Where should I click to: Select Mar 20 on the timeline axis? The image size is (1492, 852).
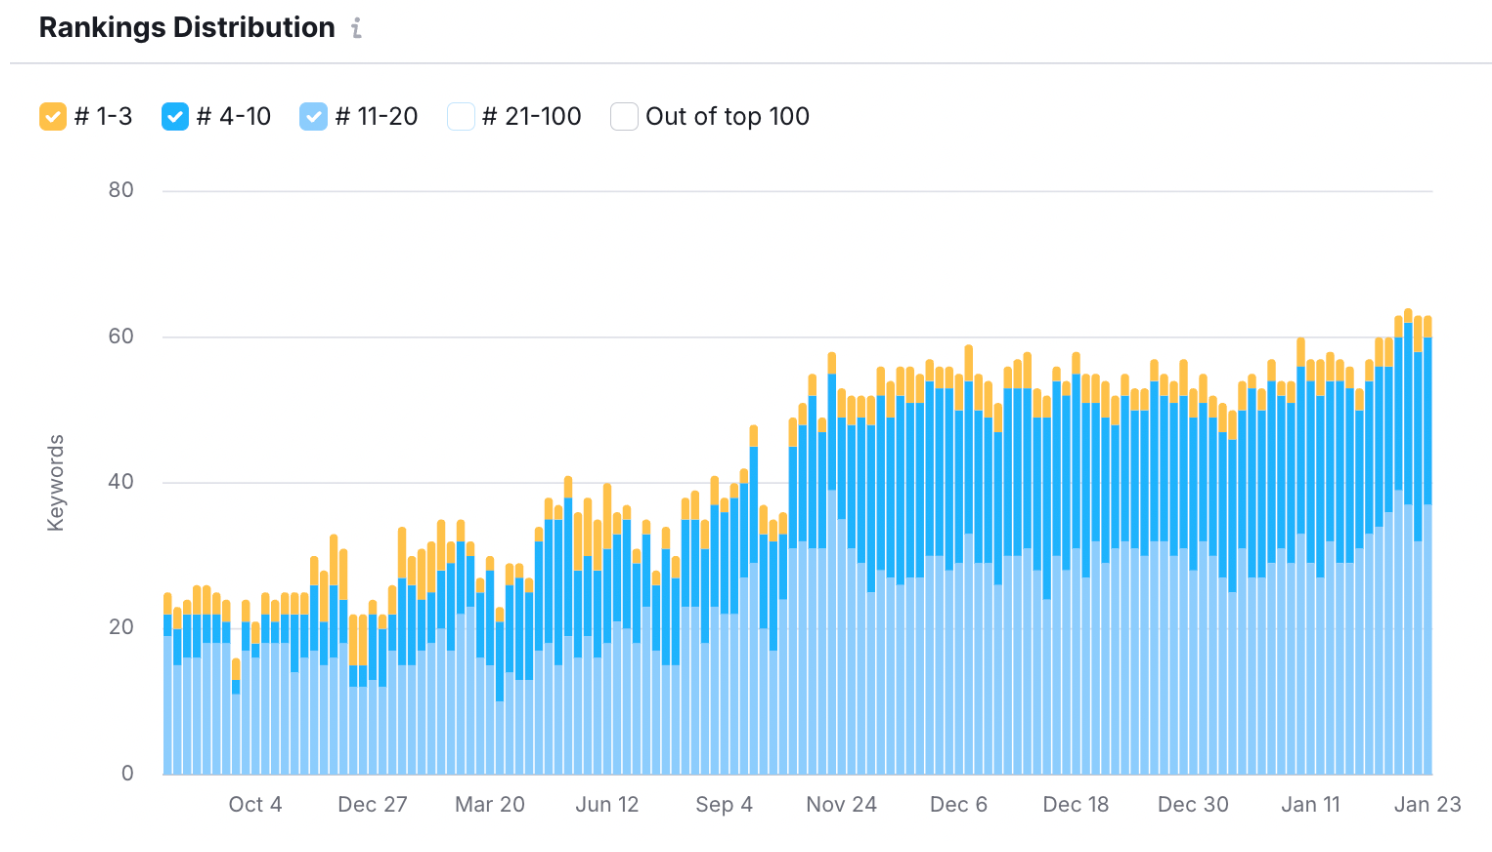click(x=489, y=804)
